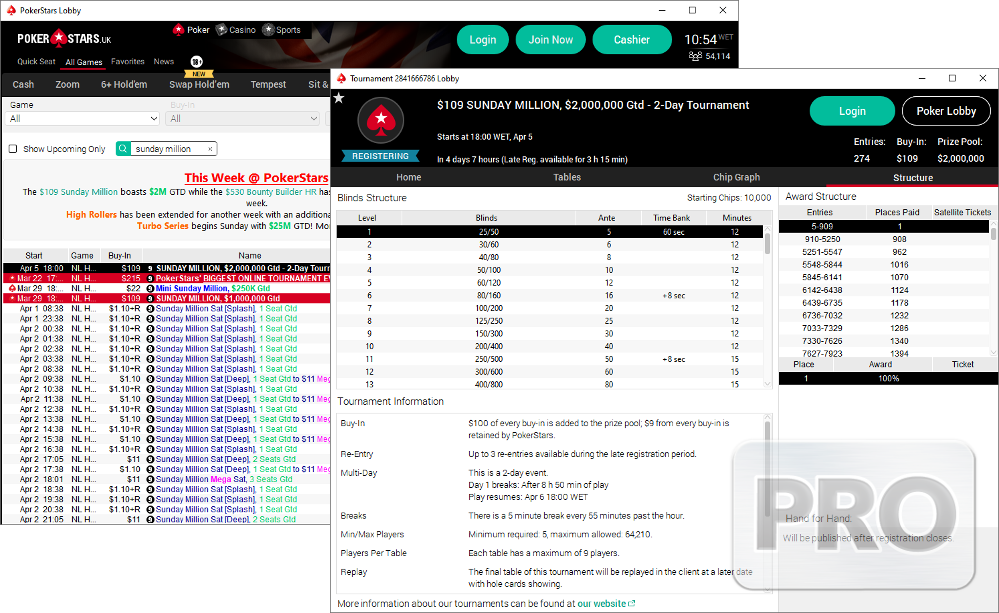
Task: Switch to the tournament Tables tab
Action: tap(567, 177)
